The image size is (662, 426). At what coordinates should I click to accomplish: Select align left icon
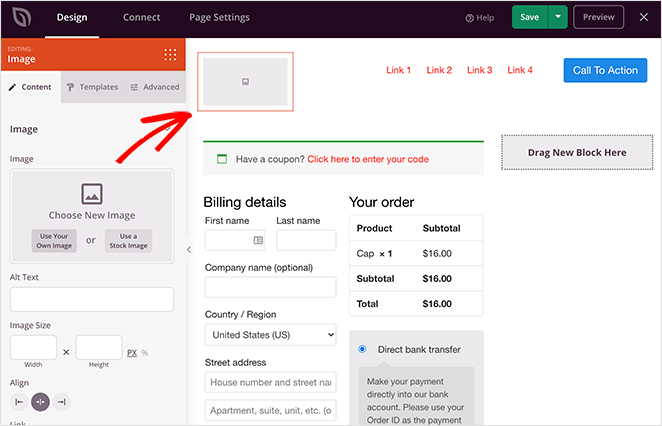(x=19, y=402)
